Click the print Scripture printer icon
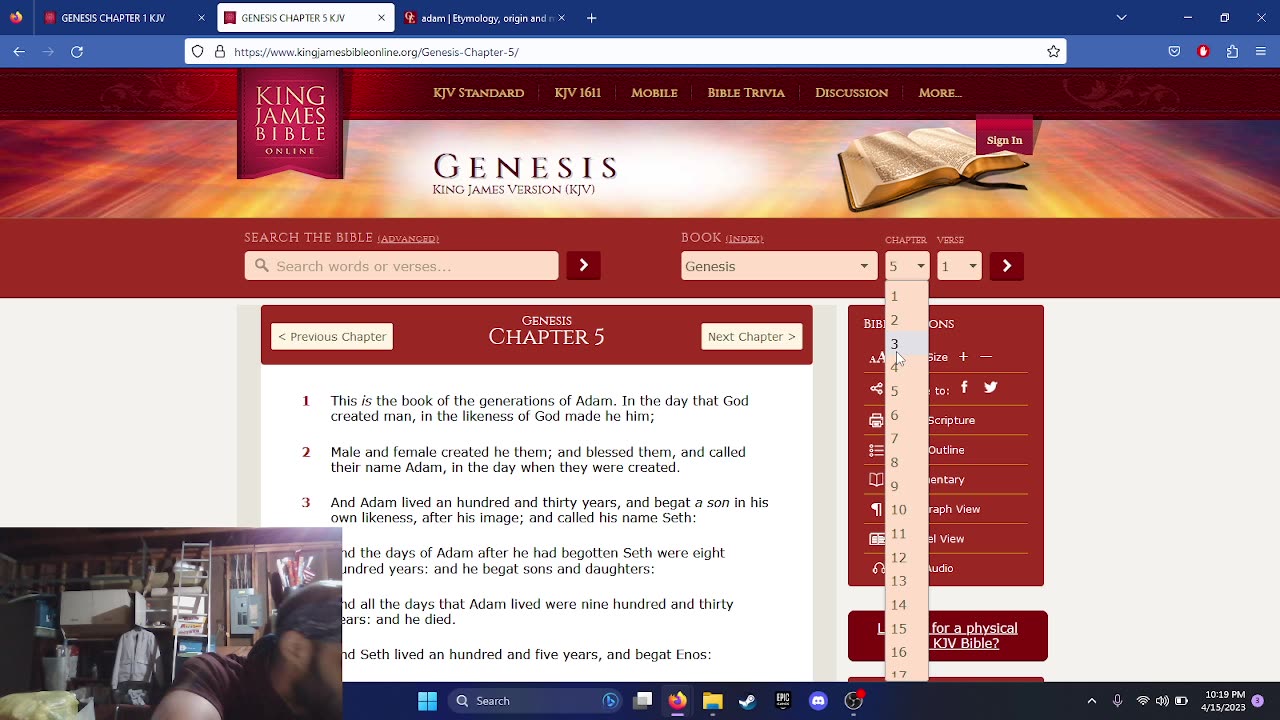The width and height of the screenshot is (1280, 720). pyautogui.click(x=876, y=420)
